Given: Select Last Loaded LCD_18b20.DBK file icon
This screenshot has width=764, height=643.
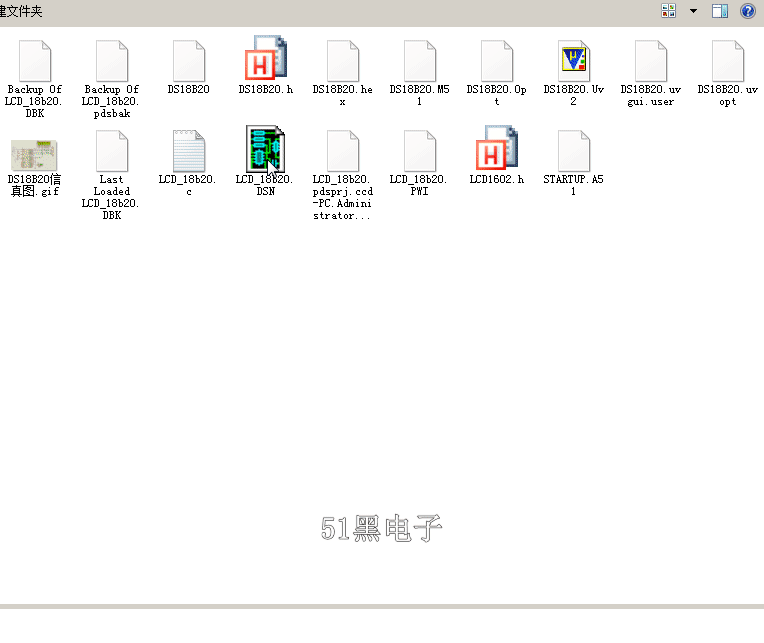Looking at the screenshot, I should pos(112,151).
